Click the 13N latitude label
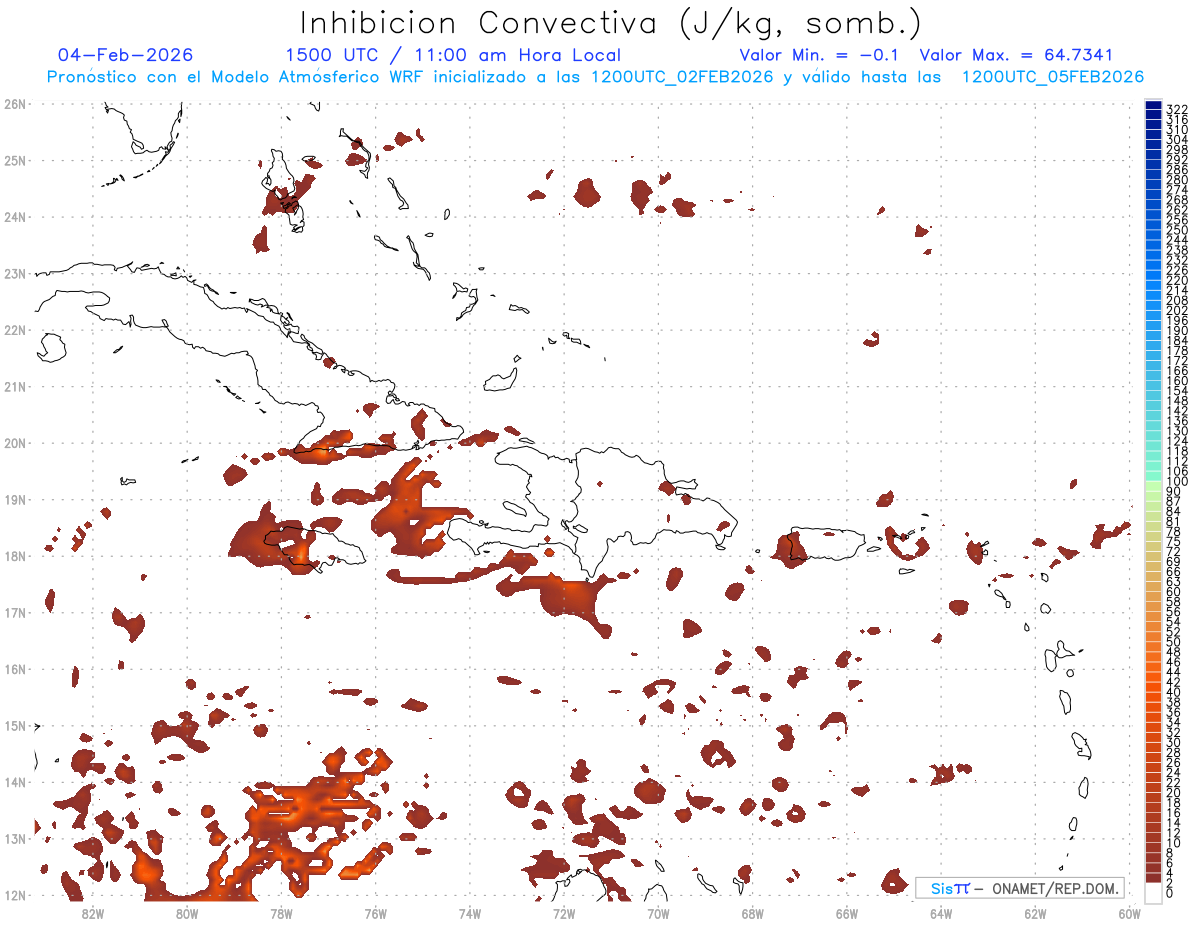 coord(14,838)
